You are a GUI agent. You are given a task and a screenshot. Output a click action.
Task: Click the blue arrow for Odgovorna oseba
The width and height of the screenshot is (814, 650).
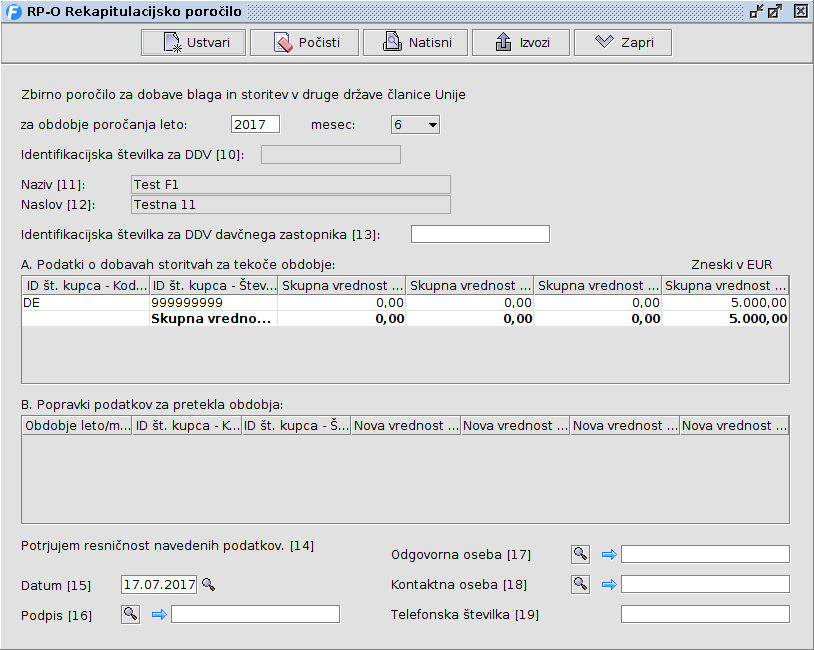608,555
